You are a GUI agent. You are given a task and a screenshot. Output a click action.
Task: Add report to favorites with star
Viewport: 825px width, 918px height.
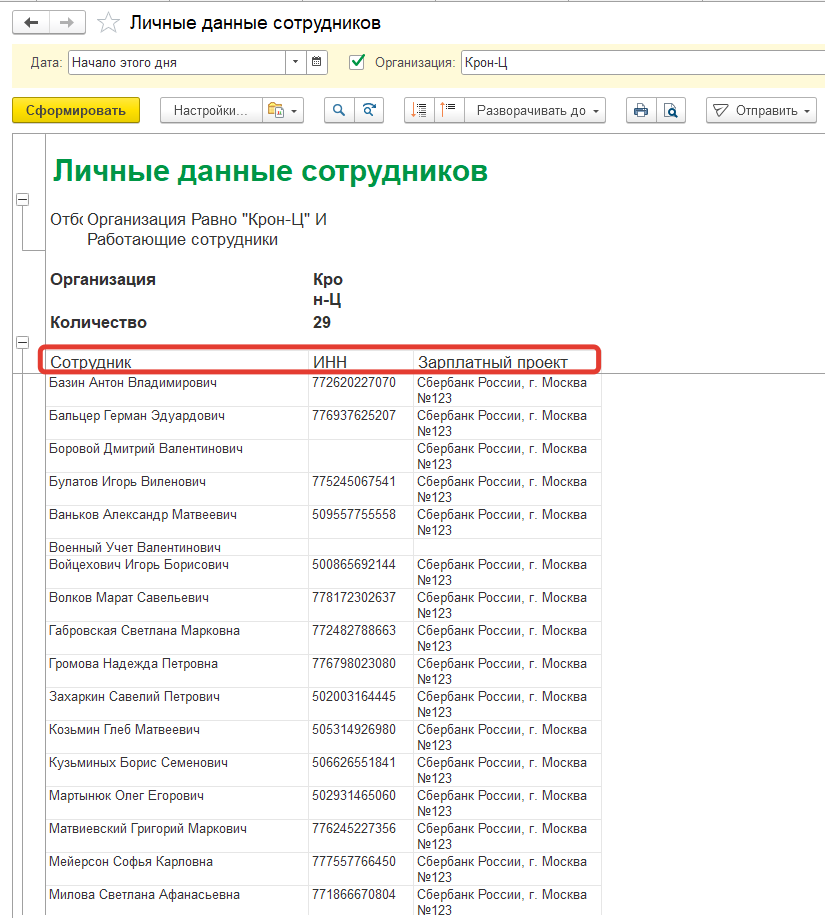tap(109, 22)
